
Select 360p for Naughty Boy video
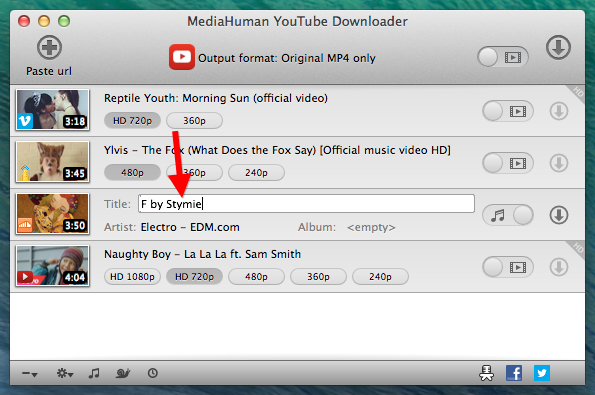point(318,277)
